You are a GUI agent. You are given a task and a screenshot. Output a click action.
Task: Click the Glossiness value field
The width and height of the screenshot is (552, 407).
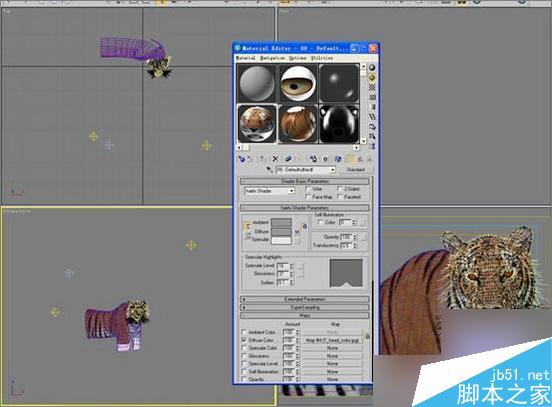(283, 274)
